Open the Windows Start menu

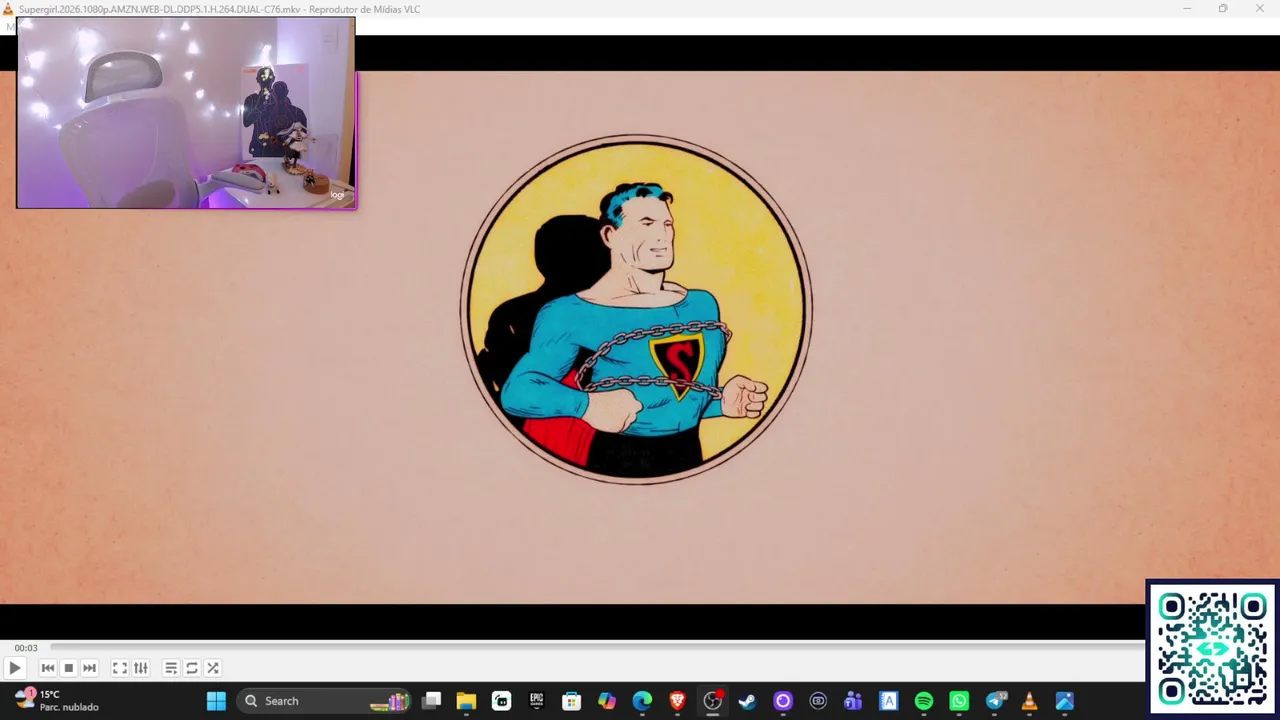[216, 701]
